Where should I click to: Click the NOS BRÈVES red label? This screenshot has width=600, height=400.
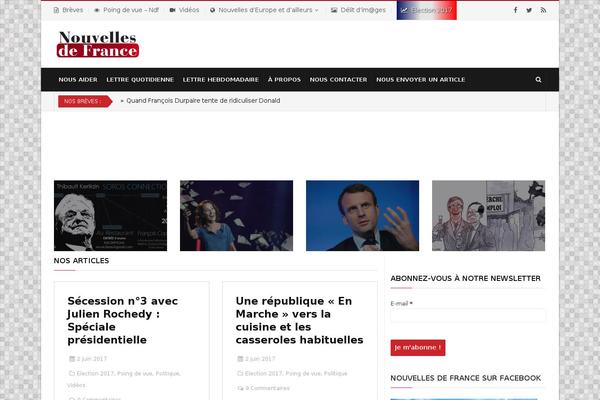click(x=85, y=101)
